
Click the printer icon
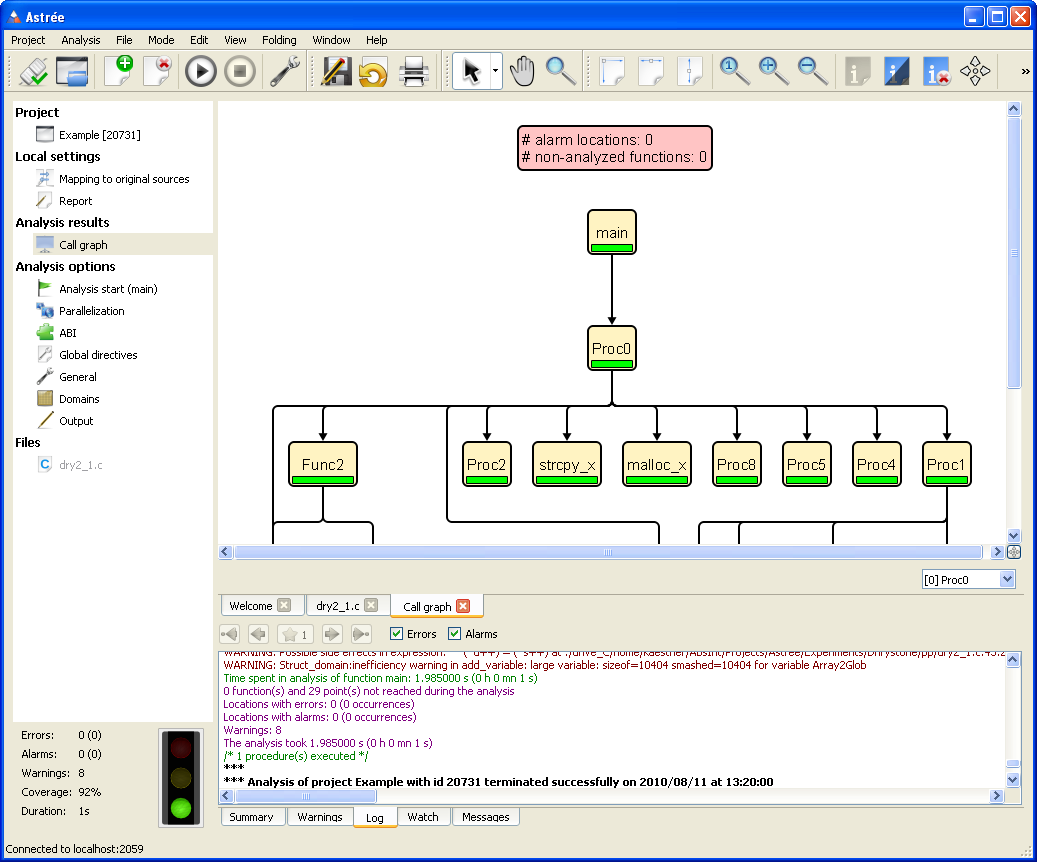[414, 71]
